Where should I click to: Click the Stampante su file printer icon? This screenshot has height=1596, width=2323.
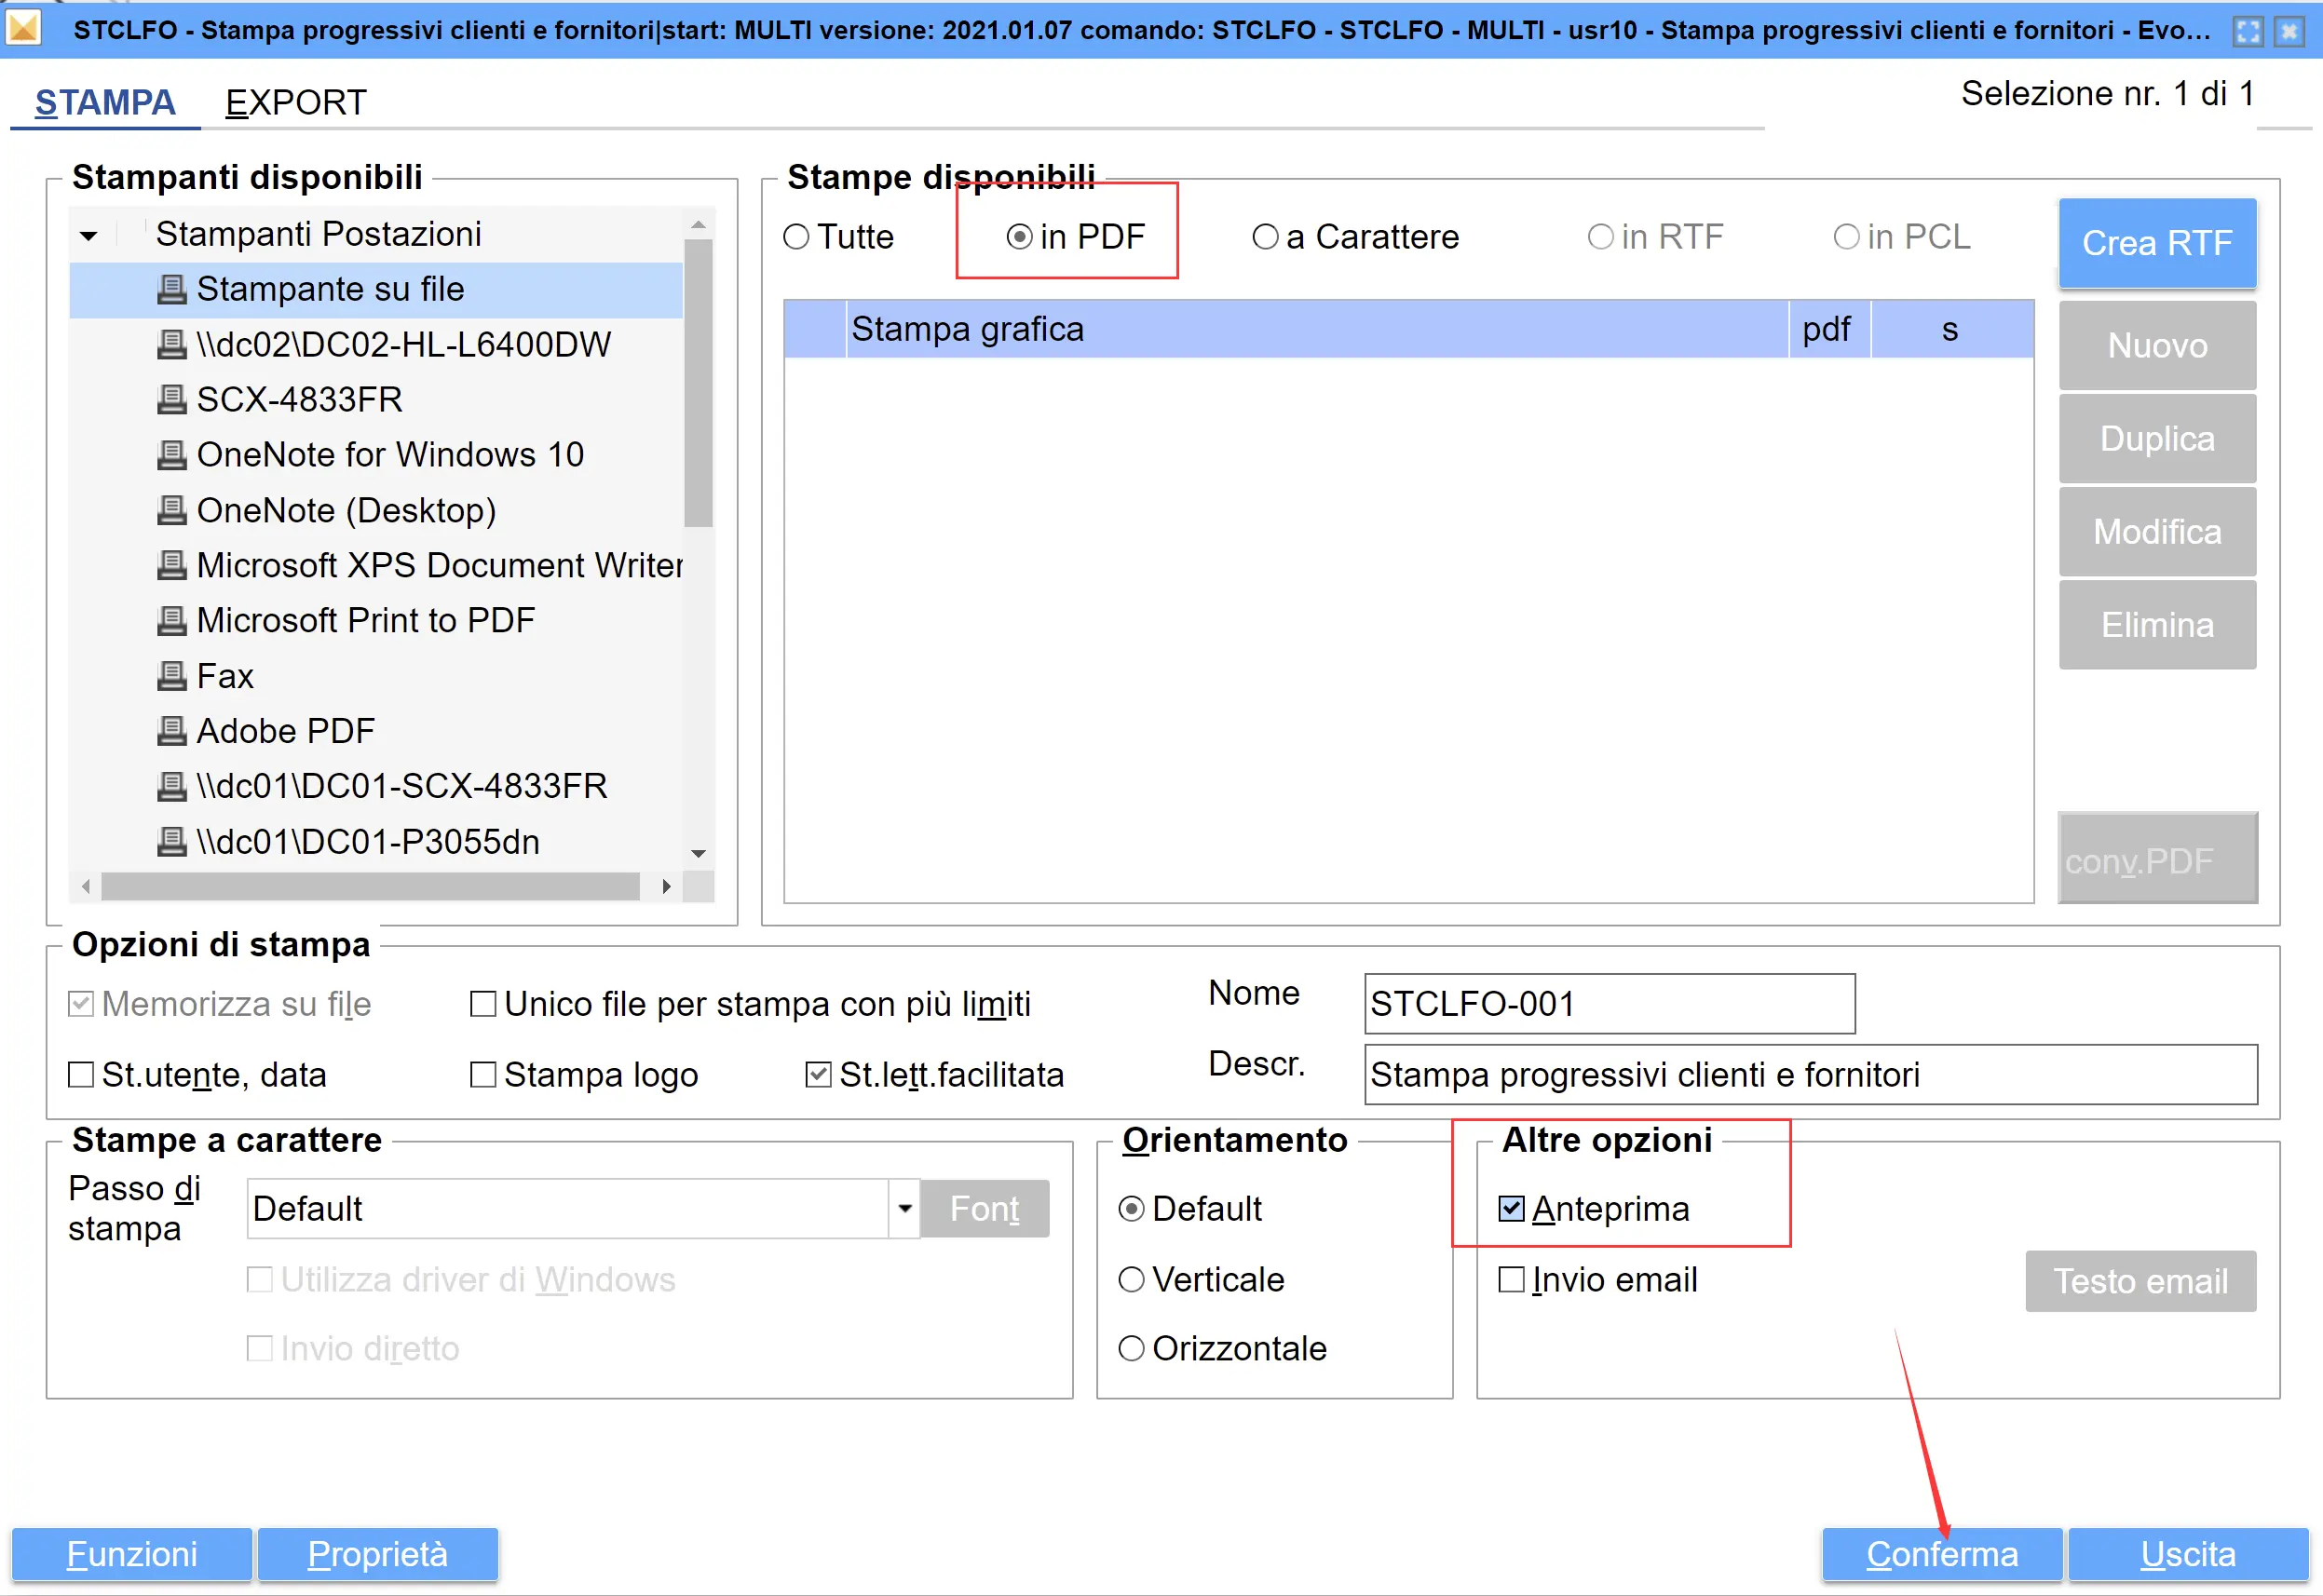[x=171, y=290]
